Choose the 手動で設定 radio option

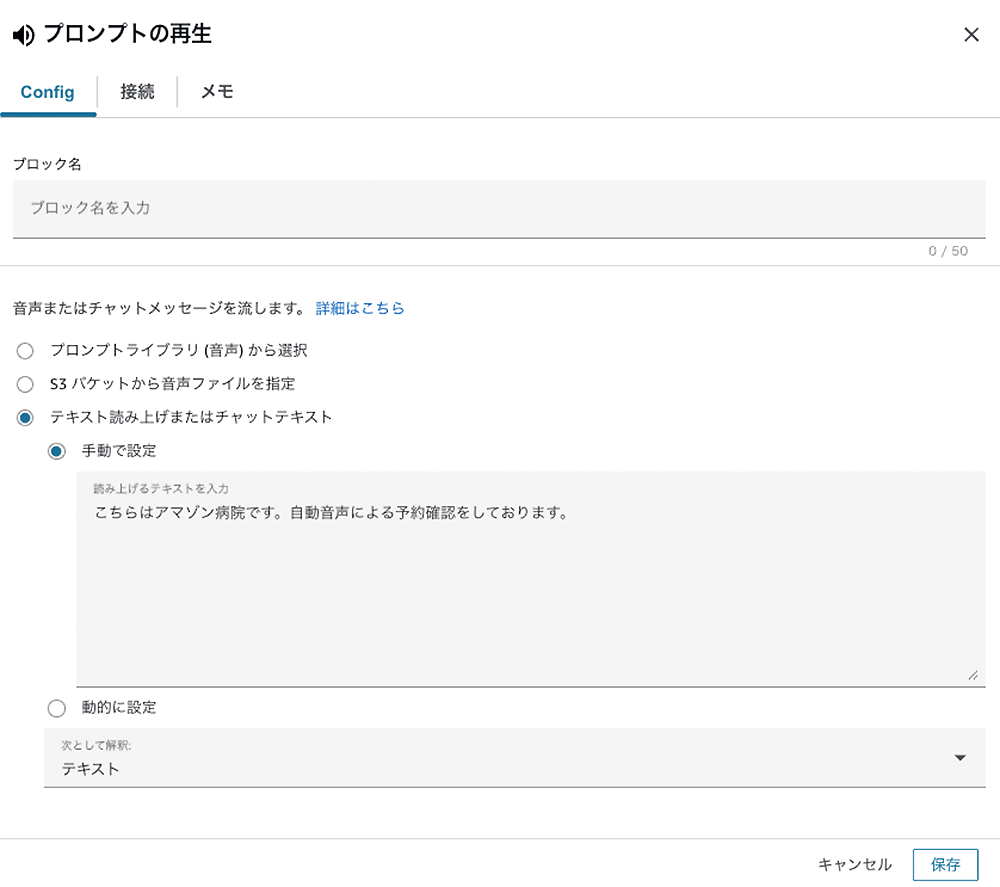(x=57, y=451)
